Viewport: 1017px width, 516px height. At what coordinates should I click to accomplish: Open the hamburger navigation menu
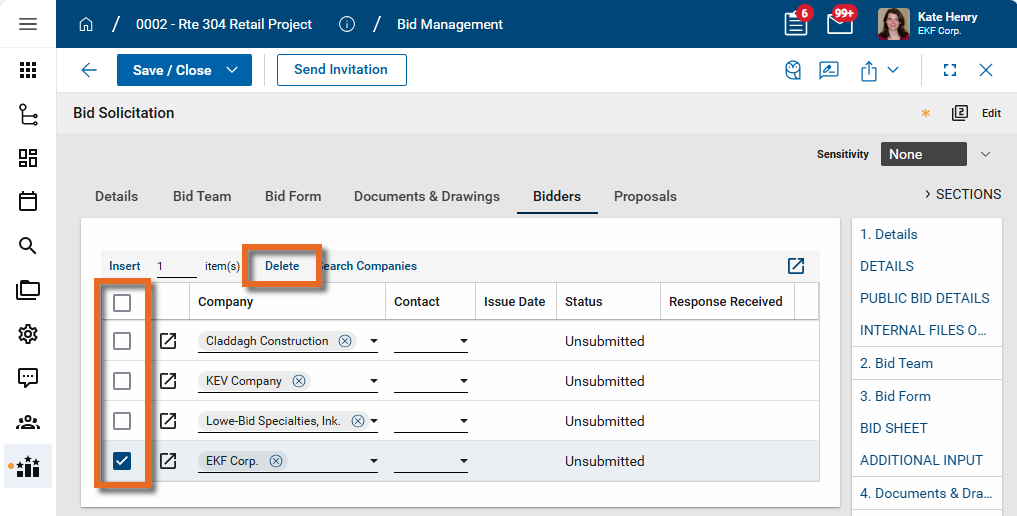pos(28,24)
